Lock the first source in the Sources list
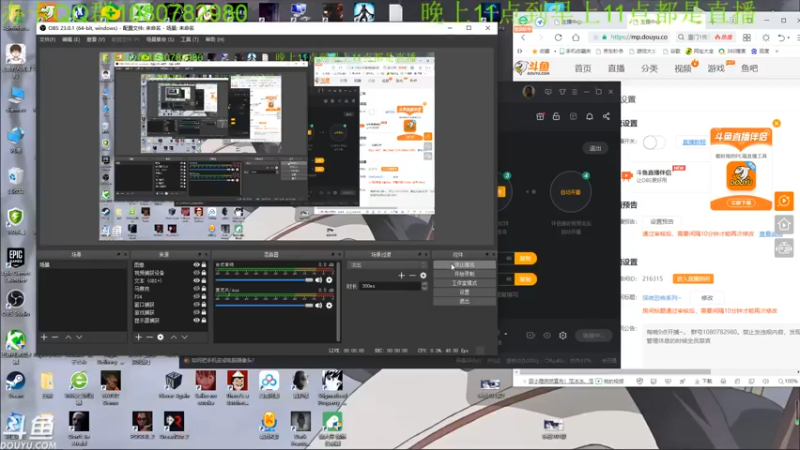This screenshot has width=800, height=450. 204,265
